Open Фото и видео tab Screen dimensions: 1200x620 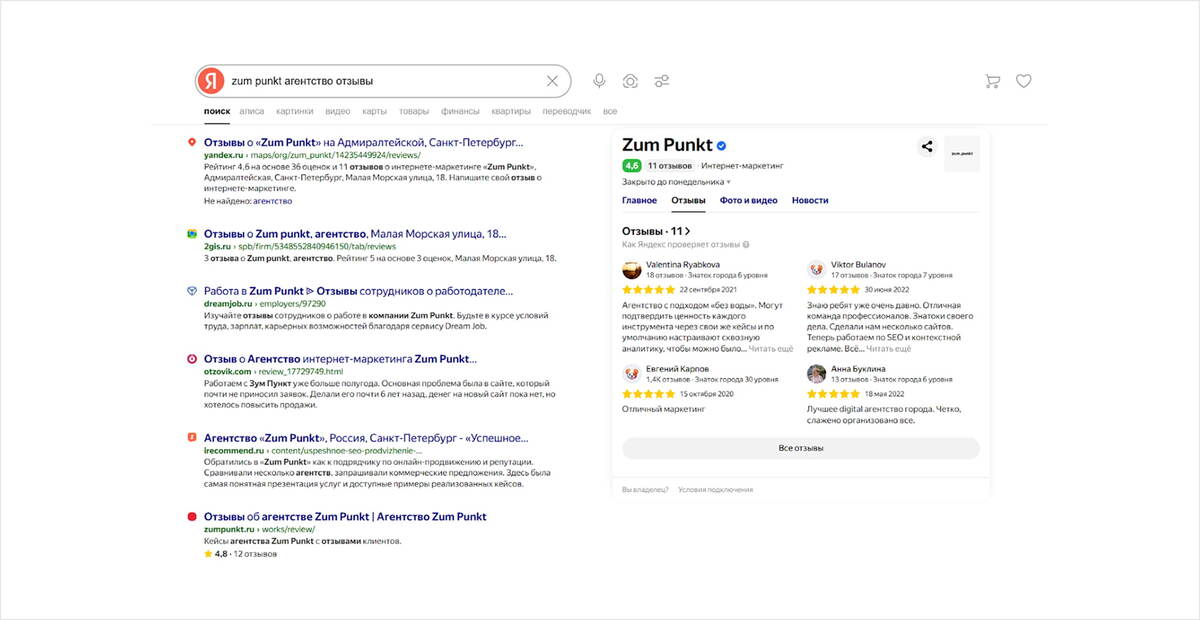[749, 200]
